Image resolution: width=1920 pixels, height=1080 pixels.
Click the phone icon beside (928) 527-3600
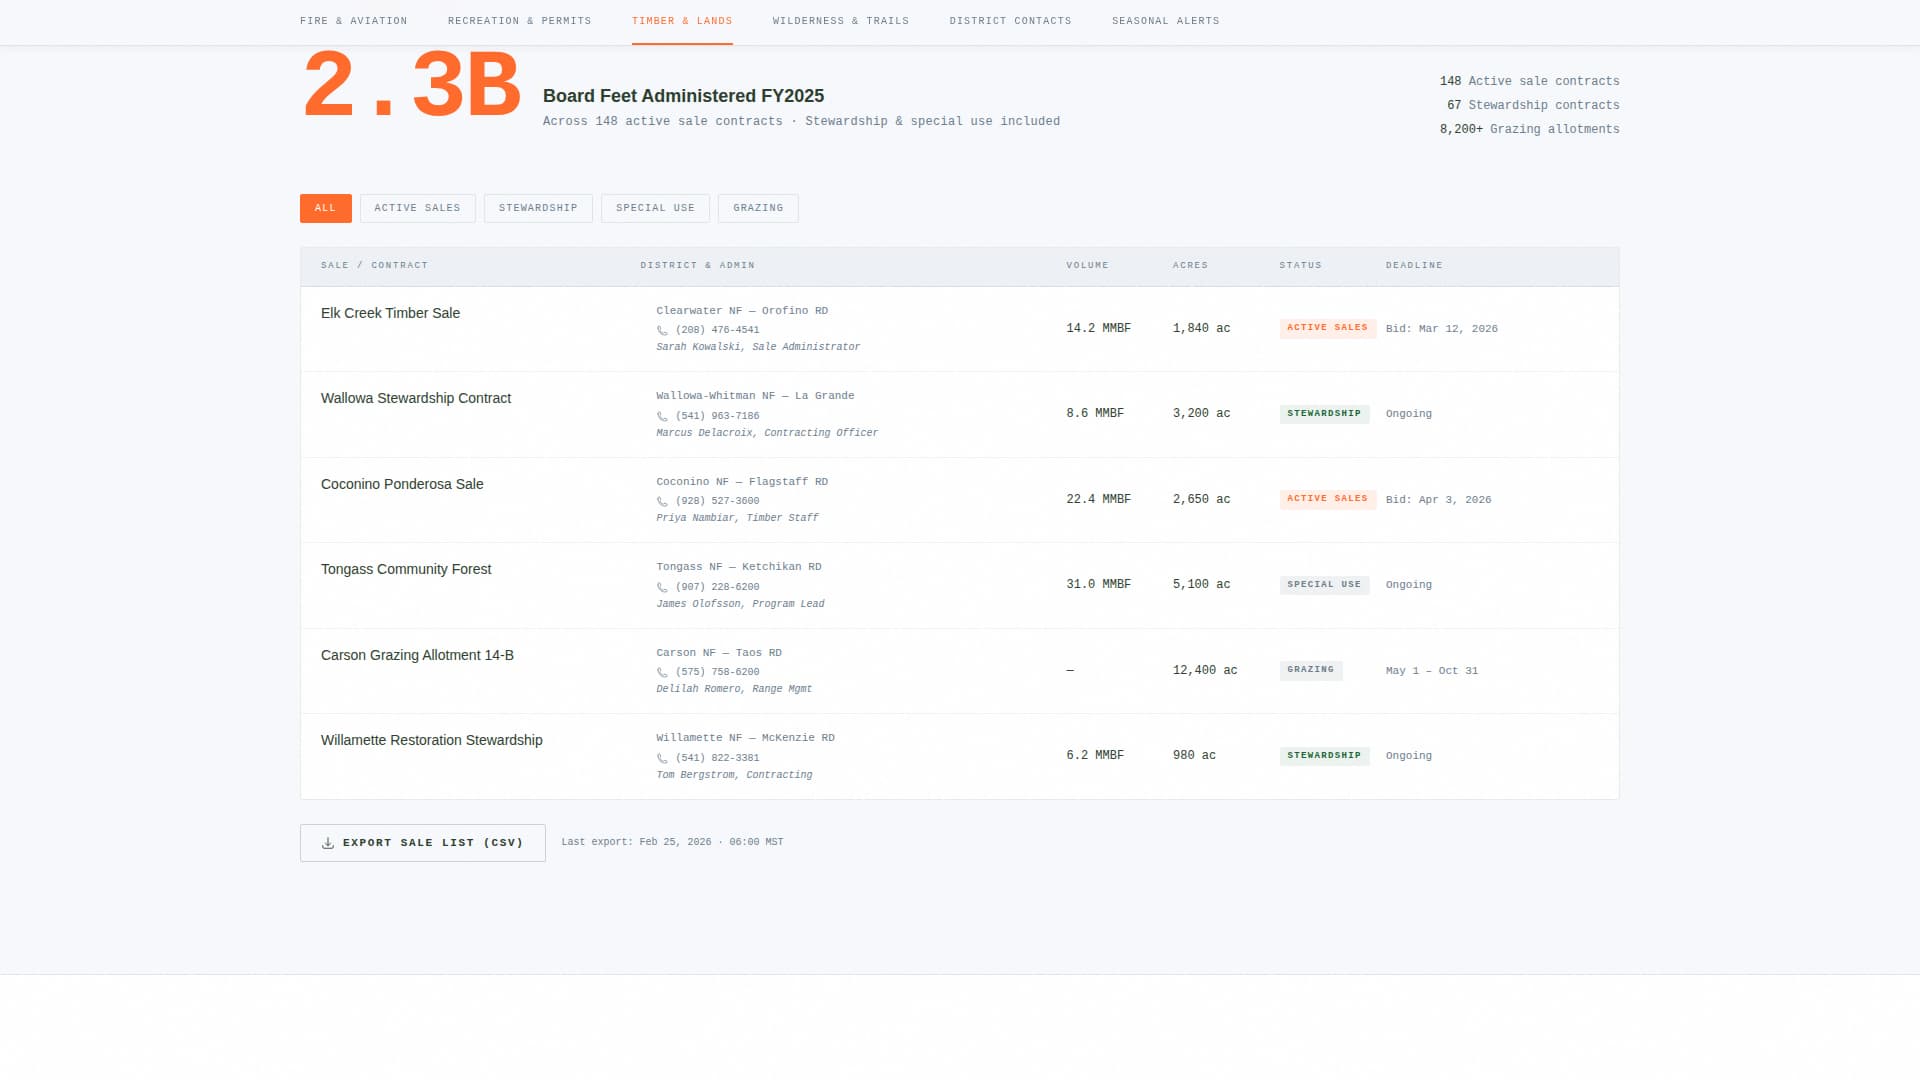point(662,501)
